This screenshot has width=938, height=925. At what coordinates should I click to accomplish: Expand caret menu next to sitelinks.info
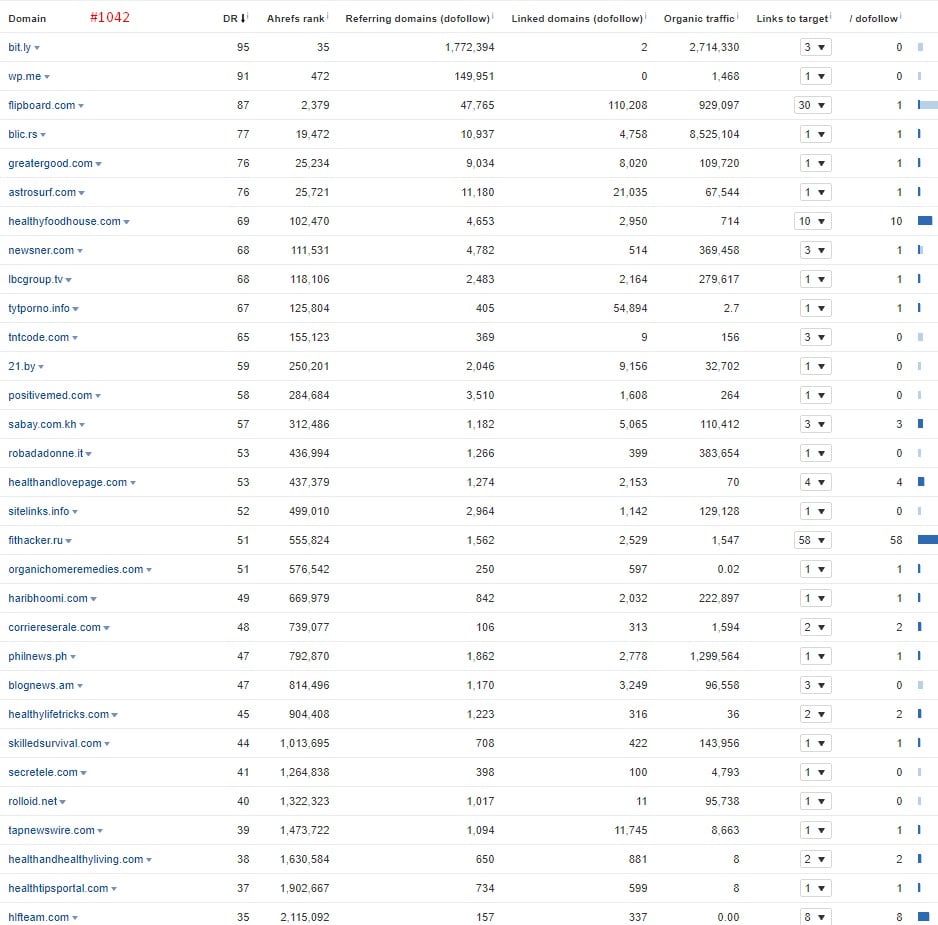coord(75,512)
